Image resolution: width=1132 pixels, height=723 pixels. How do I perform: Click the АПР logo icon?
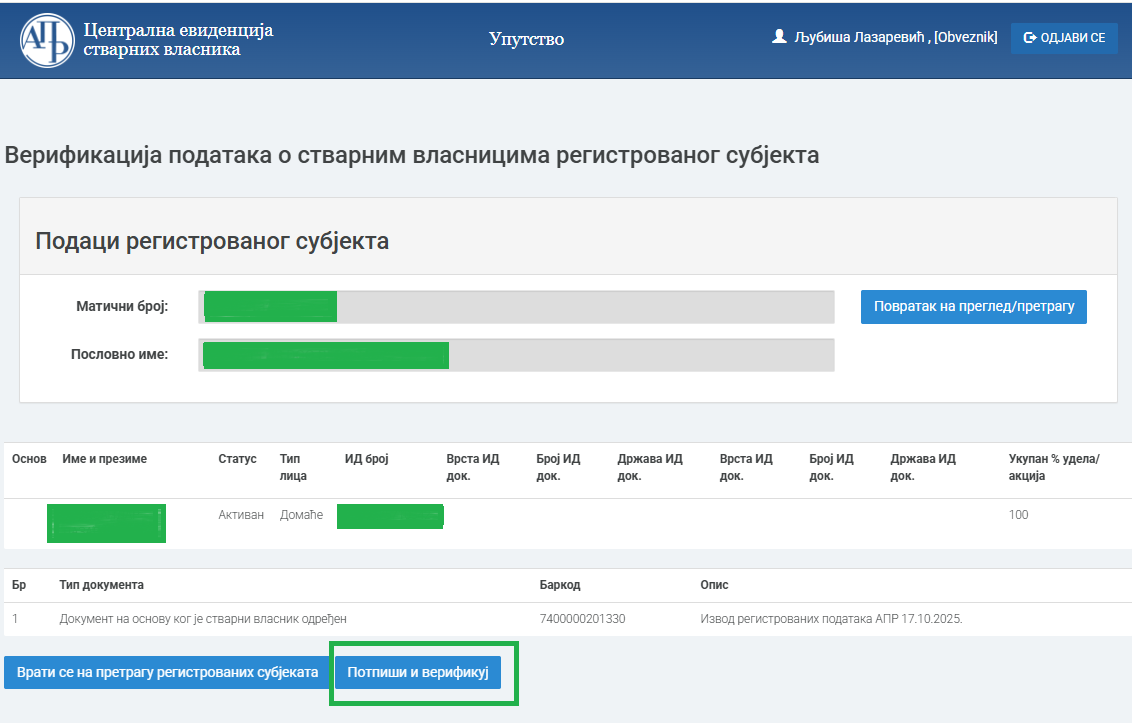coord(47,40)
